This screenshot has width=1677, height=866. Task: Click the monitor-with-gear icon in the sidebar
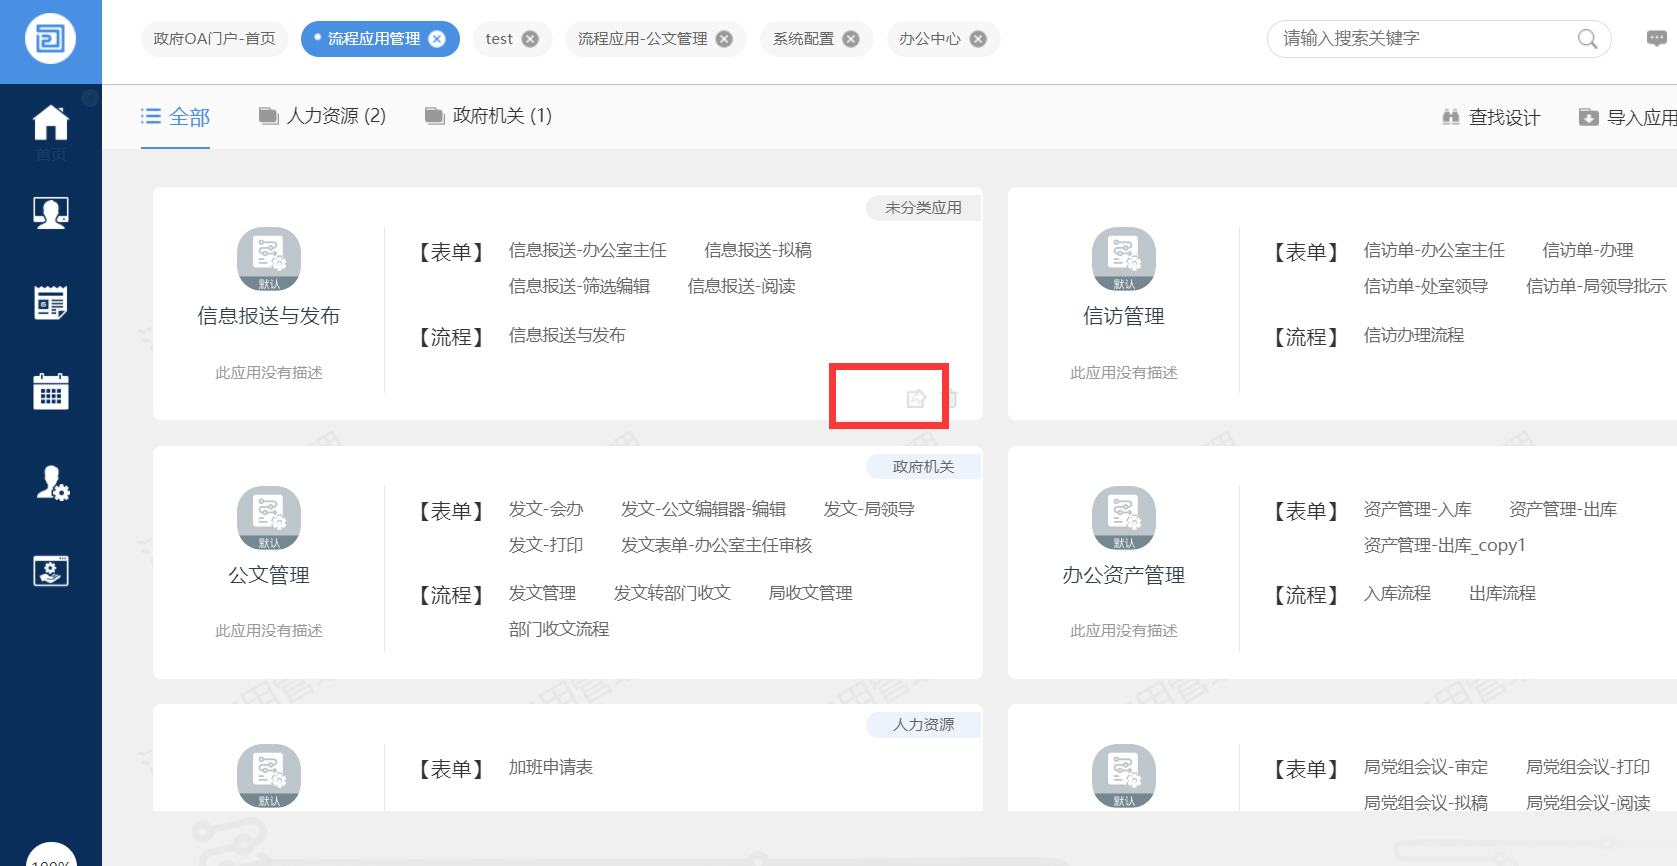[x=51, y=571]
